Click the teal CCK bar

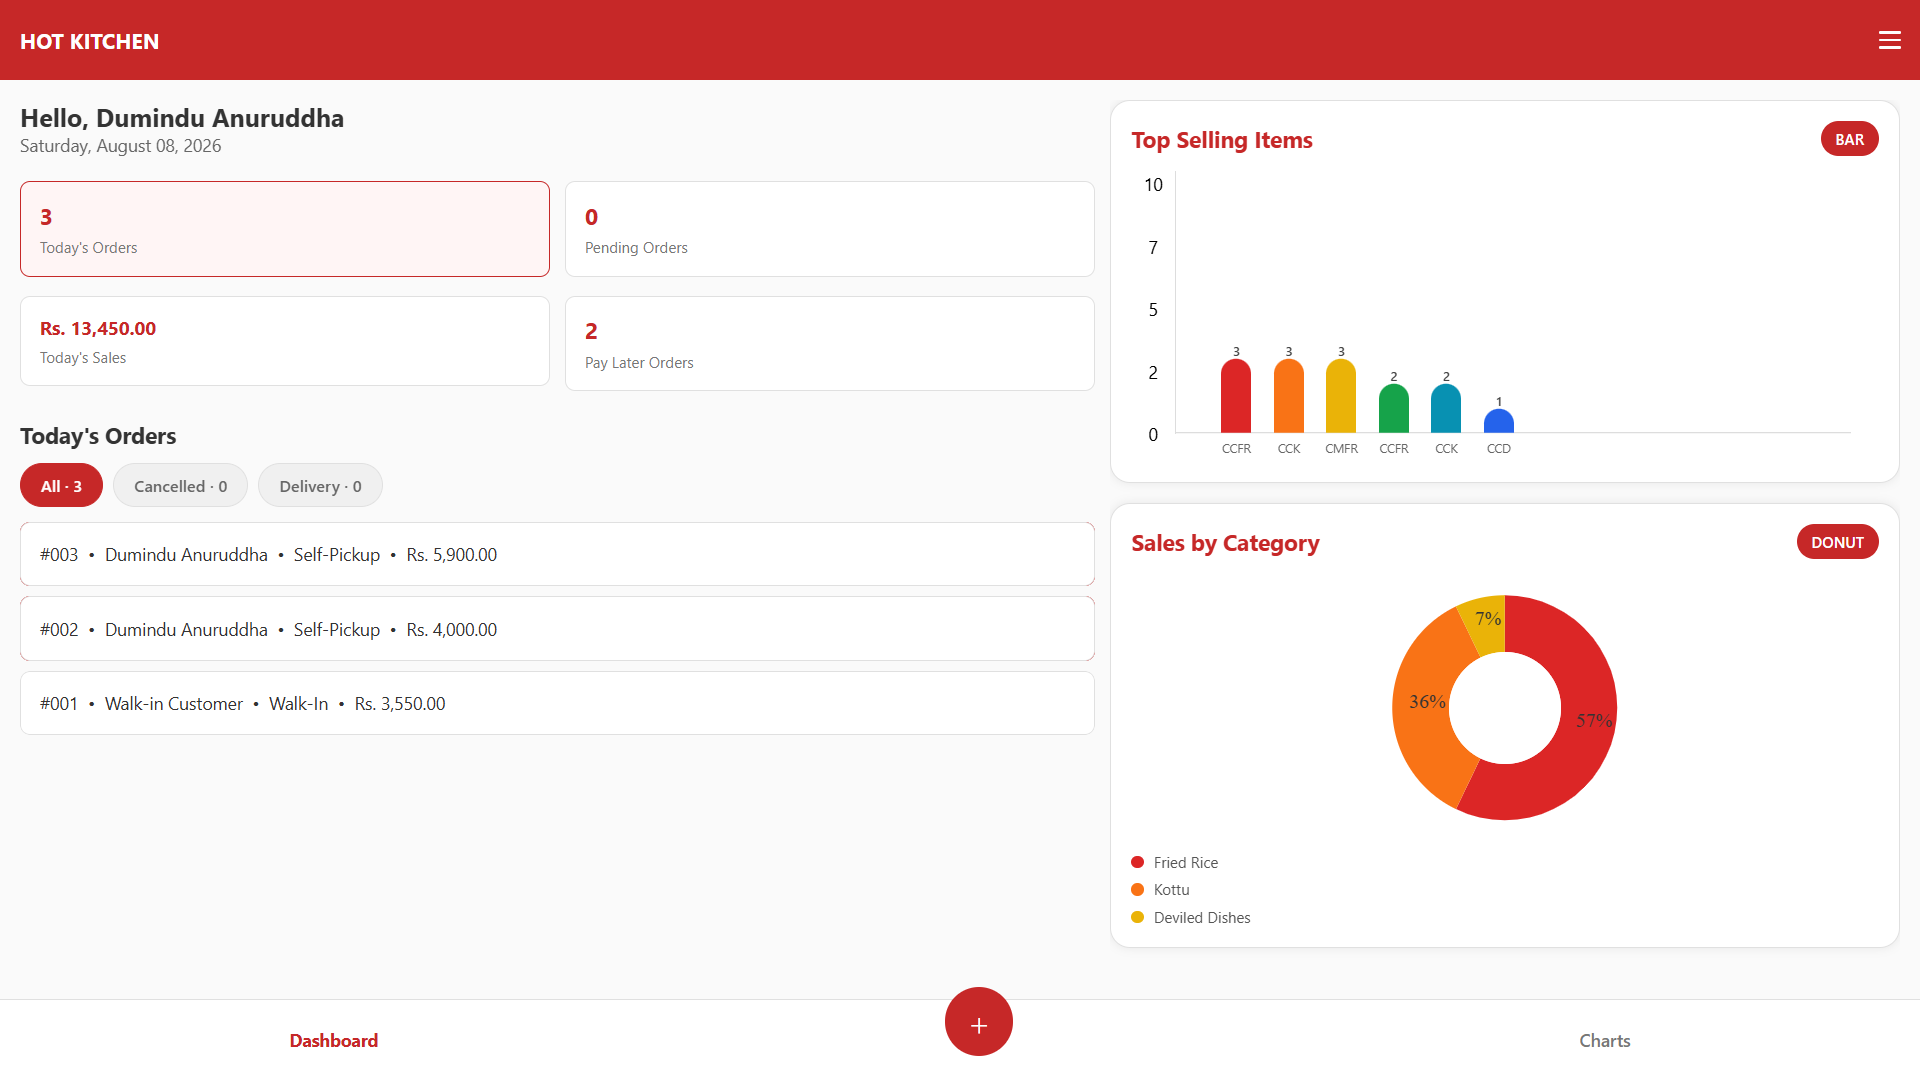pos(1446,409)
